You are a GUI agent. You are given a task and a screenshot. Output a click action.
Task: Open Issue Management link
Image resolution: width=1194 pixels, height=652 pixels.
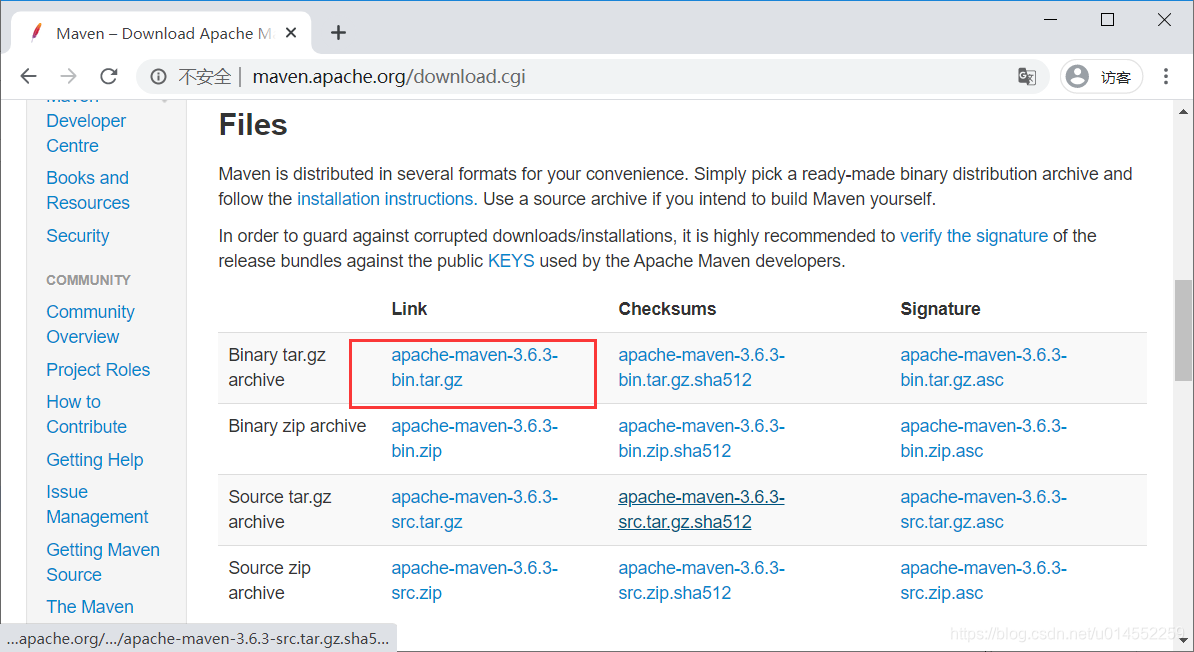pos(97,504)
